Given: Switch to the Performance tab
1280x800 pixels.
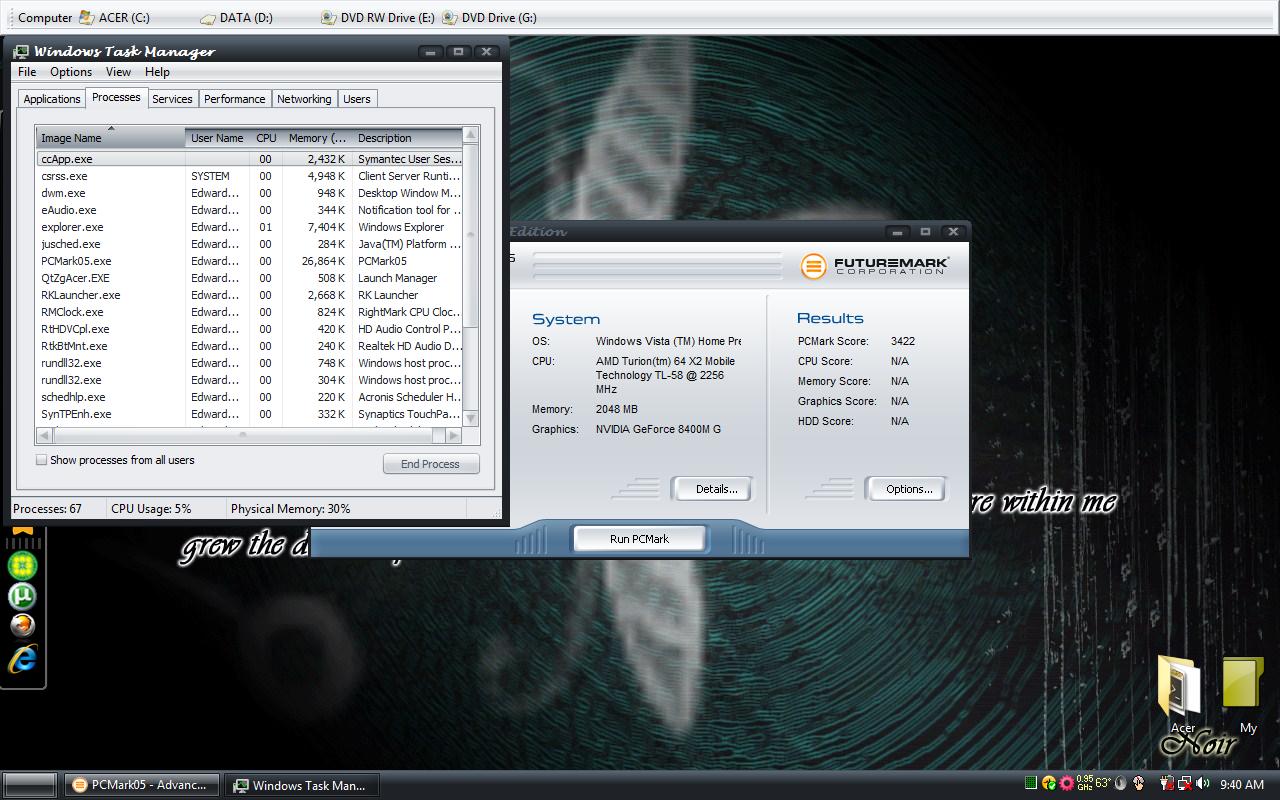Looking at the screenshot, I should pyautogui.click(x=235, y=99).
